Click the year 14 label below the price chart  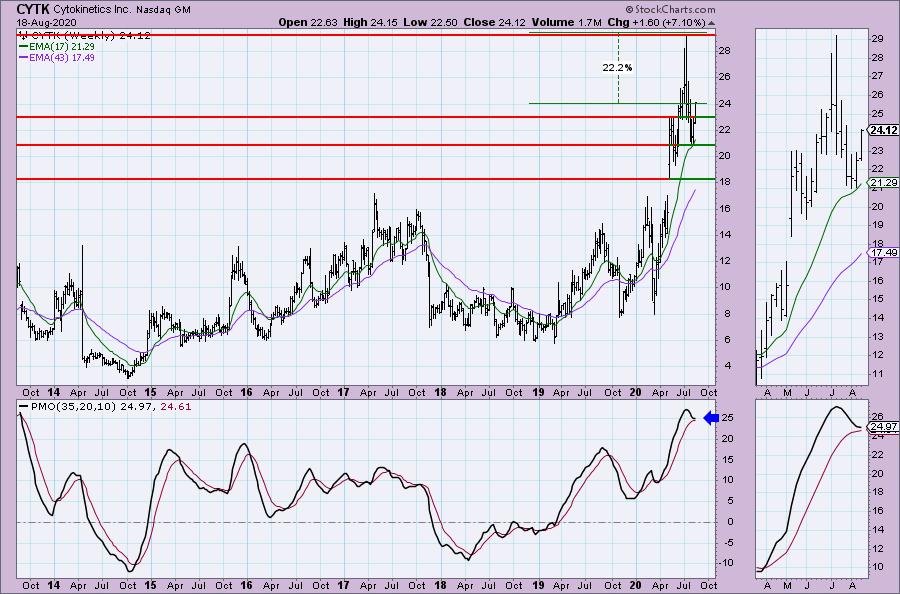pos(53,393)
